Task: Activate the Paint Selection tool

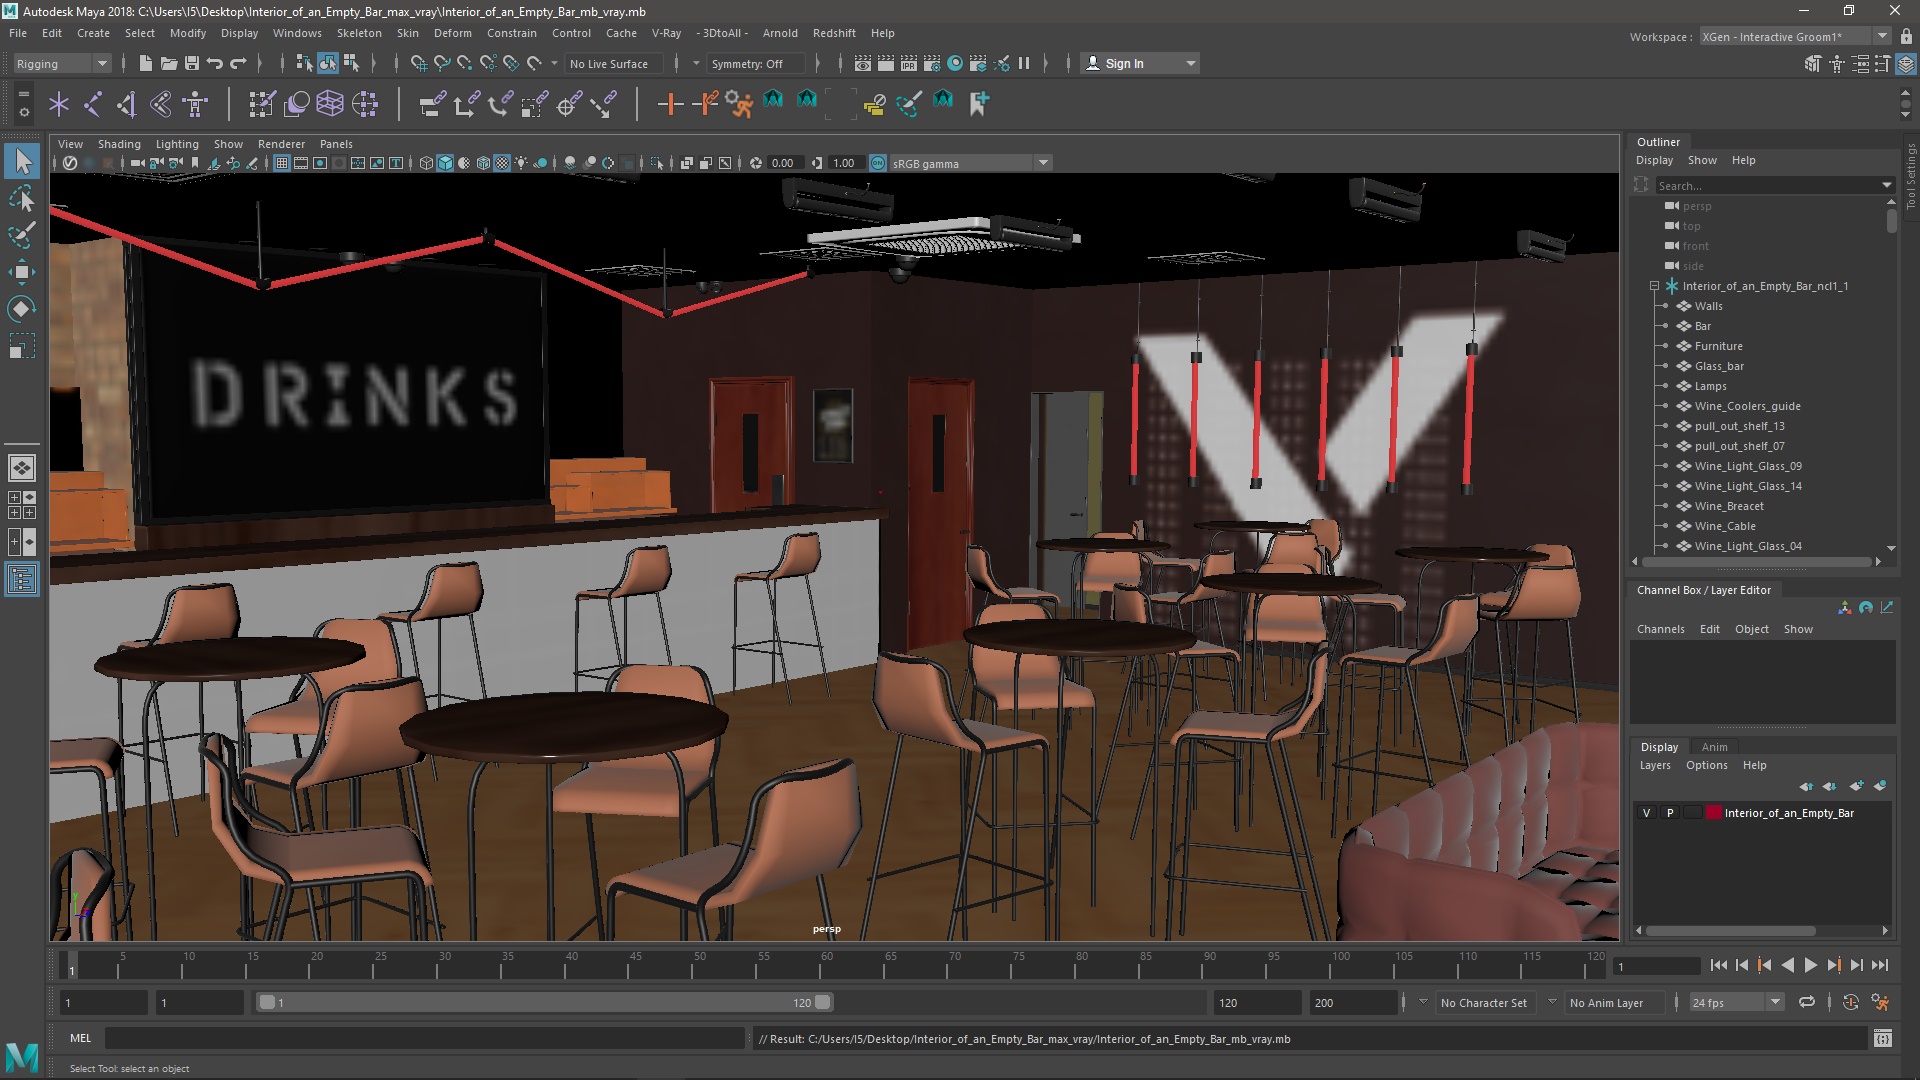Action: tap(22, 236)
